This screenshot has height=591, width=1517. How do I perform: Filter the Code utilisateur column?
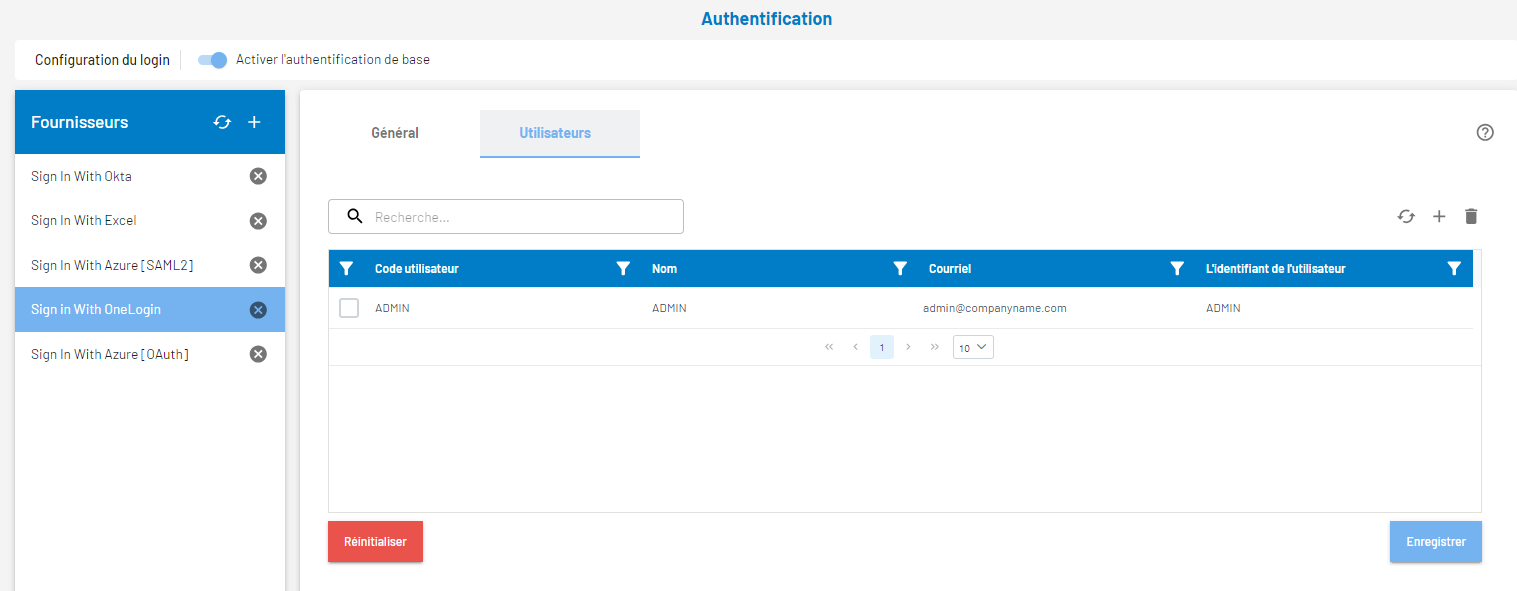pos(623,268)
